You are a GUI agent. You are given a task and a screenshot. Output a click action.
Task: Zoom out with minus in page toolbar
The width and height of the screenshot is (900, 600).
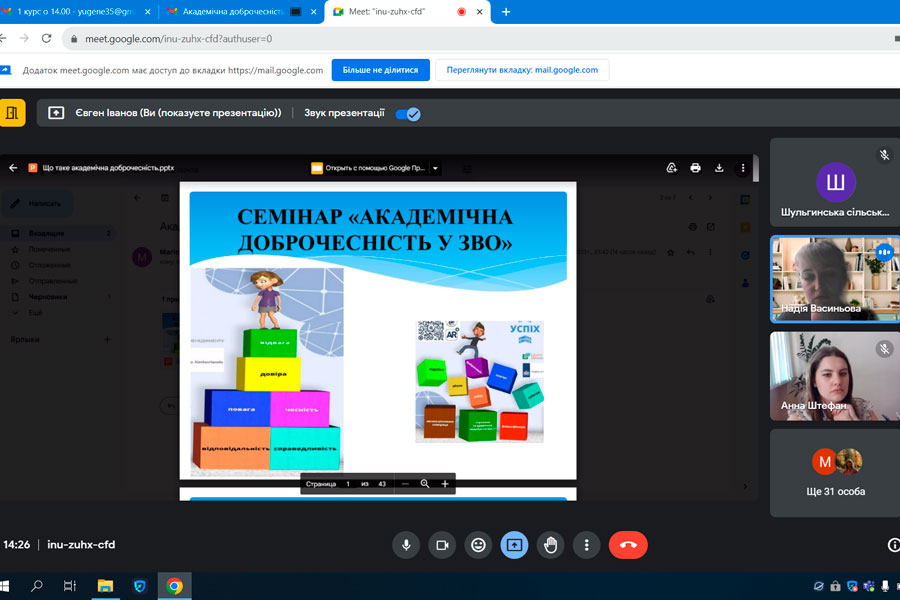coord(405,484)
